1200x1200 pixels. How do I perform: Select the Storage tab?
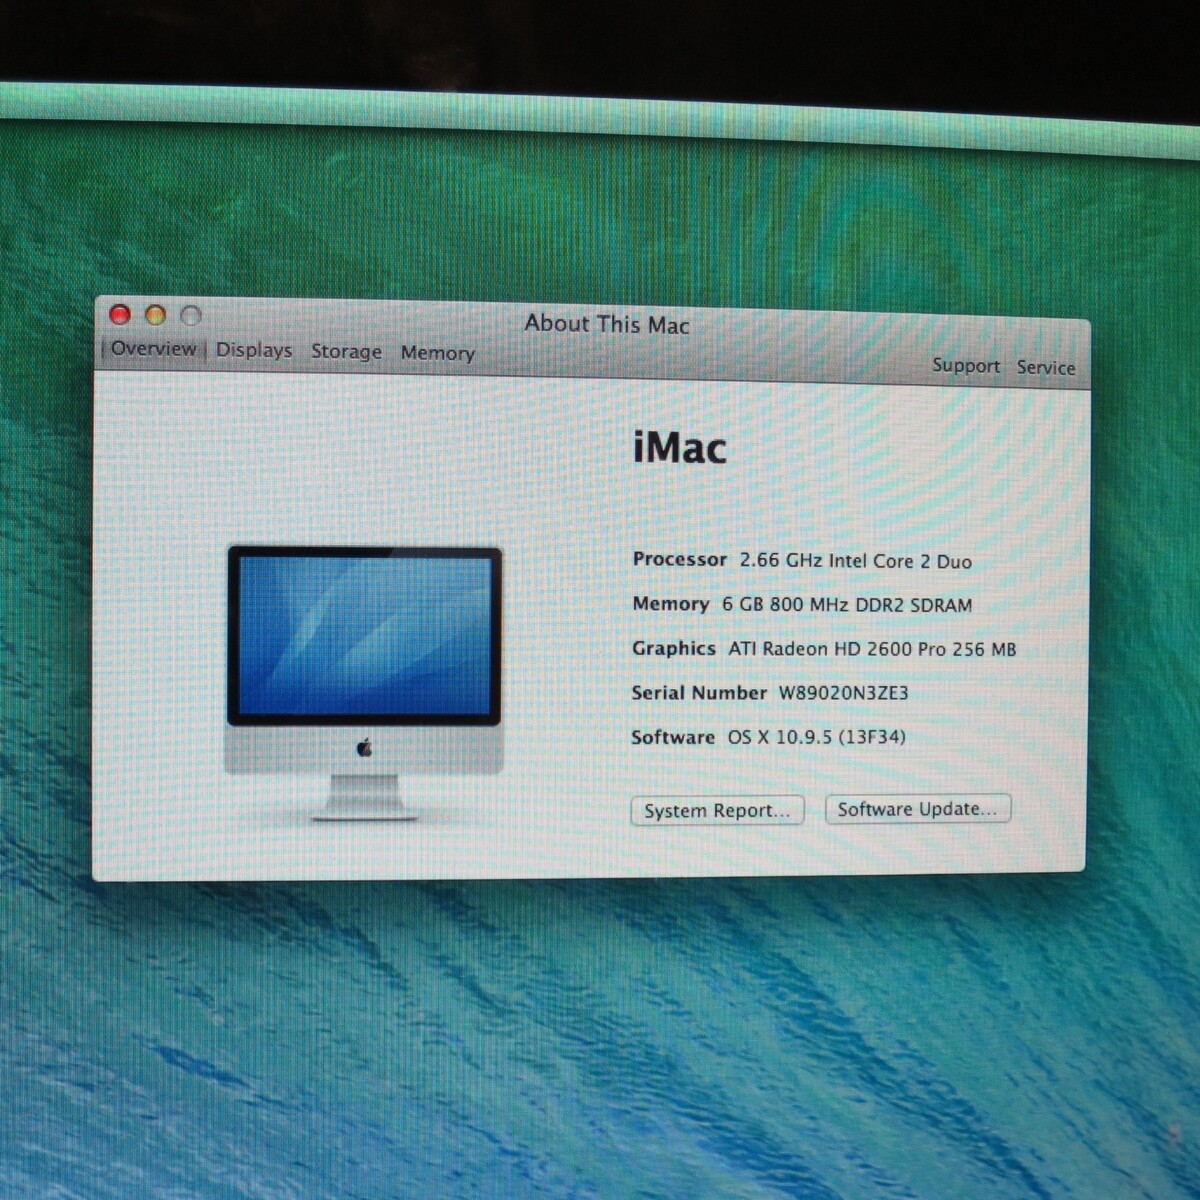pyautogui.click(x=346, y=352)
